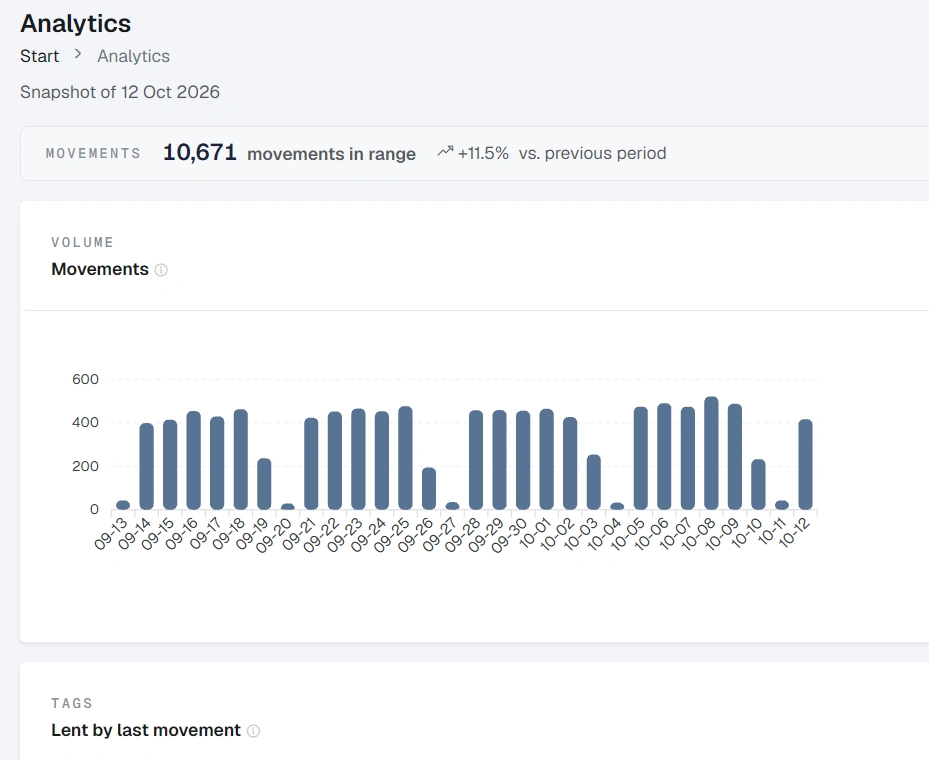929x760 pixels.
Task: Select the 09-22 bar in chart
Action: [x=335, y=461]
